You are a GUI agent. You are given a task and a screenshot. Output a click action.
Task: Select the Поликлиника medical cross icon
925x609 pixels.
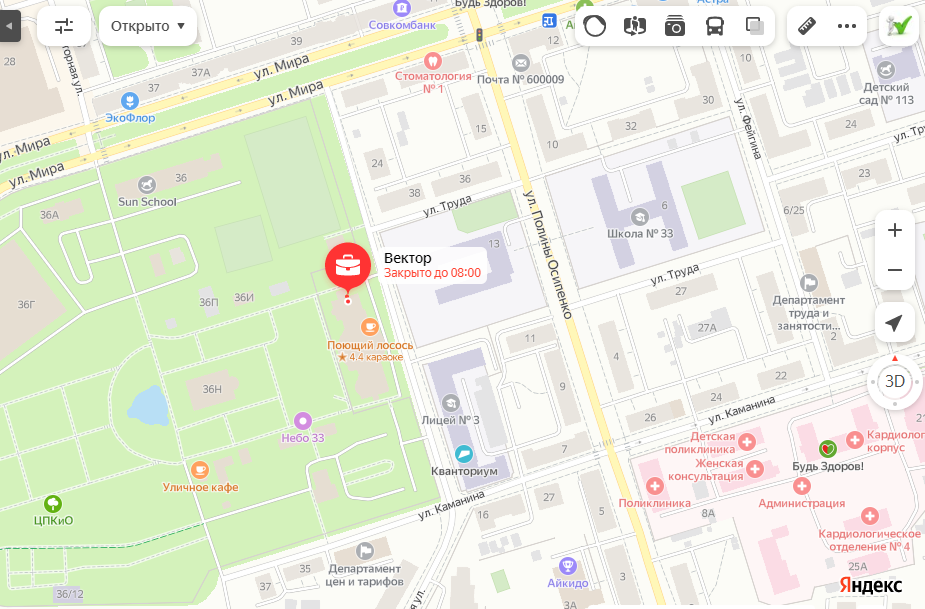tap(654, 486)
